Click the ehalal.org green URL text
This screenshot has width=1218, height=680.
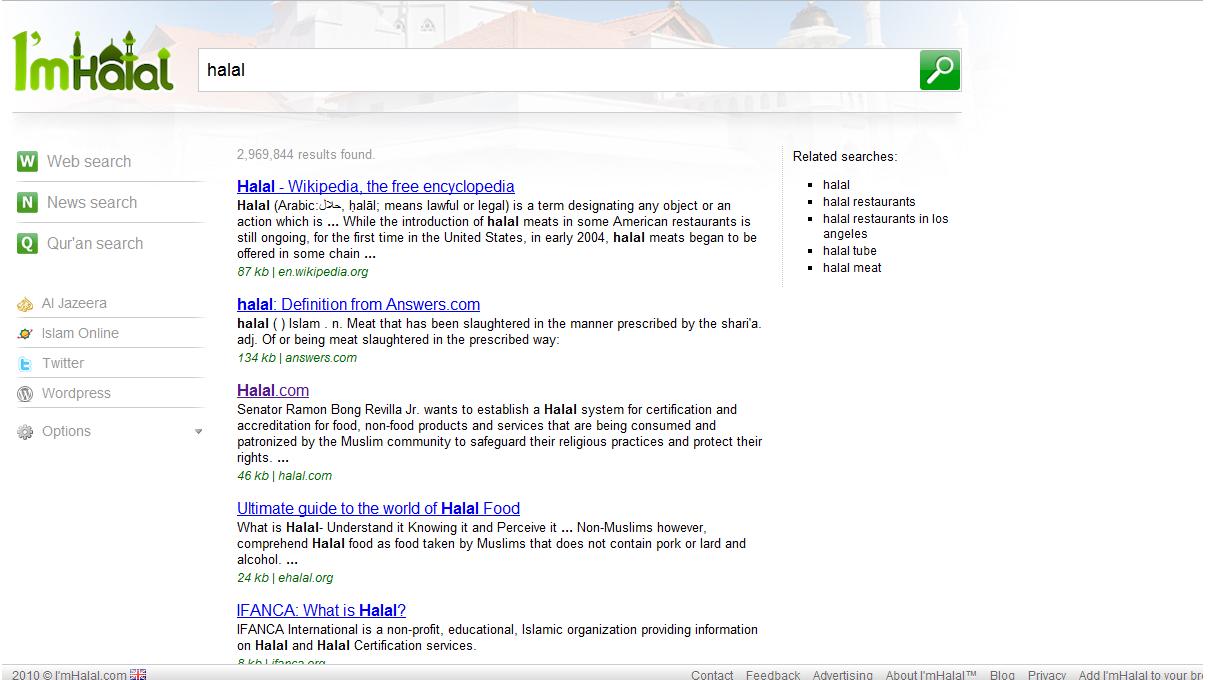pyautogui.click(x=306, y=577)
